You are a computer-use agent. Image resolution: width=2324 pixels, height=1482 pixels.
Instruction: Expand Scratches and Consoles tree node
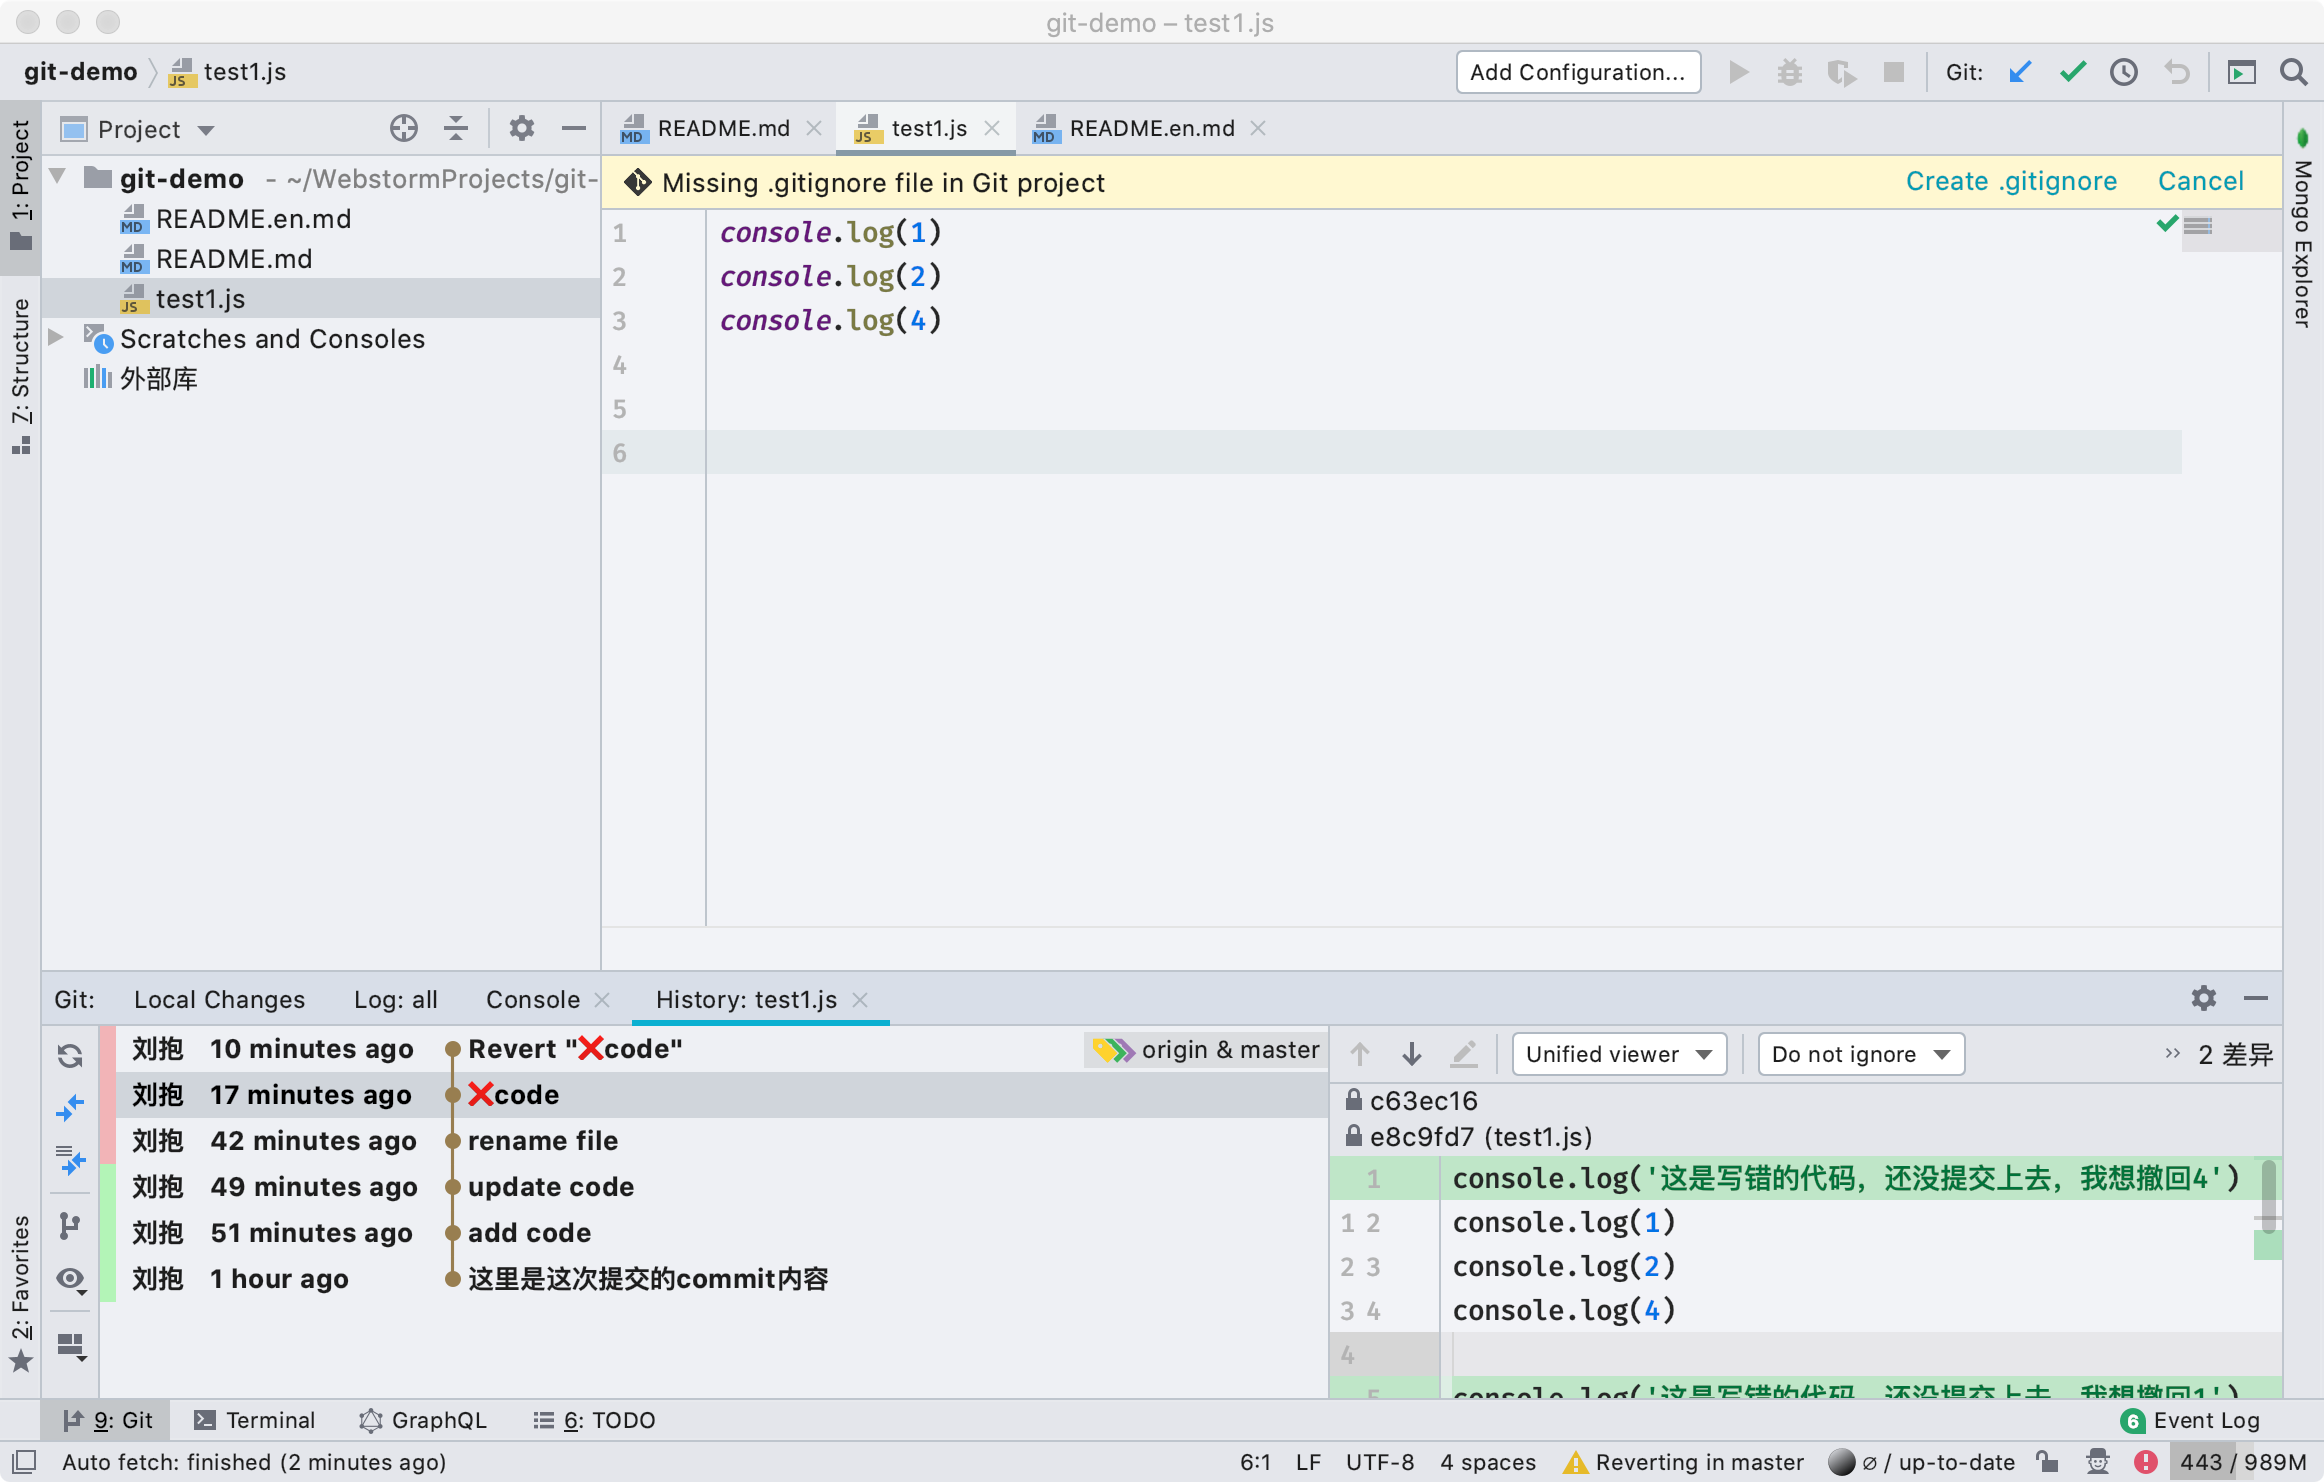pos(57,338)
